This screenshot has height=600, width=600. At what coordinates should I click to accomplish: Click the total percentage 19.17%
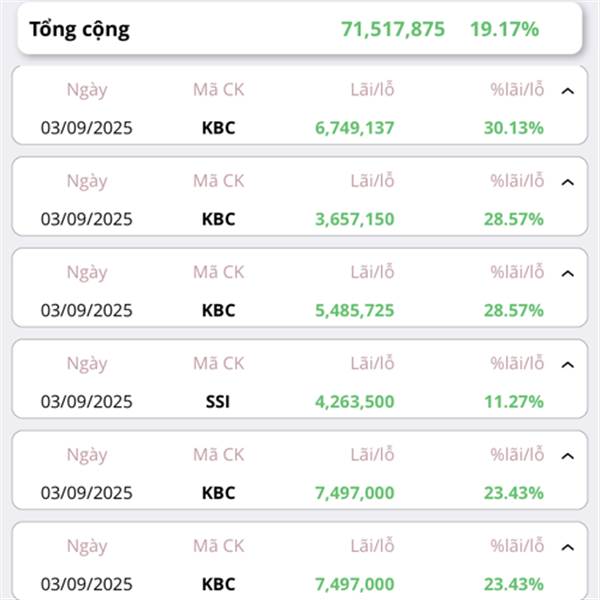point(504,29)
